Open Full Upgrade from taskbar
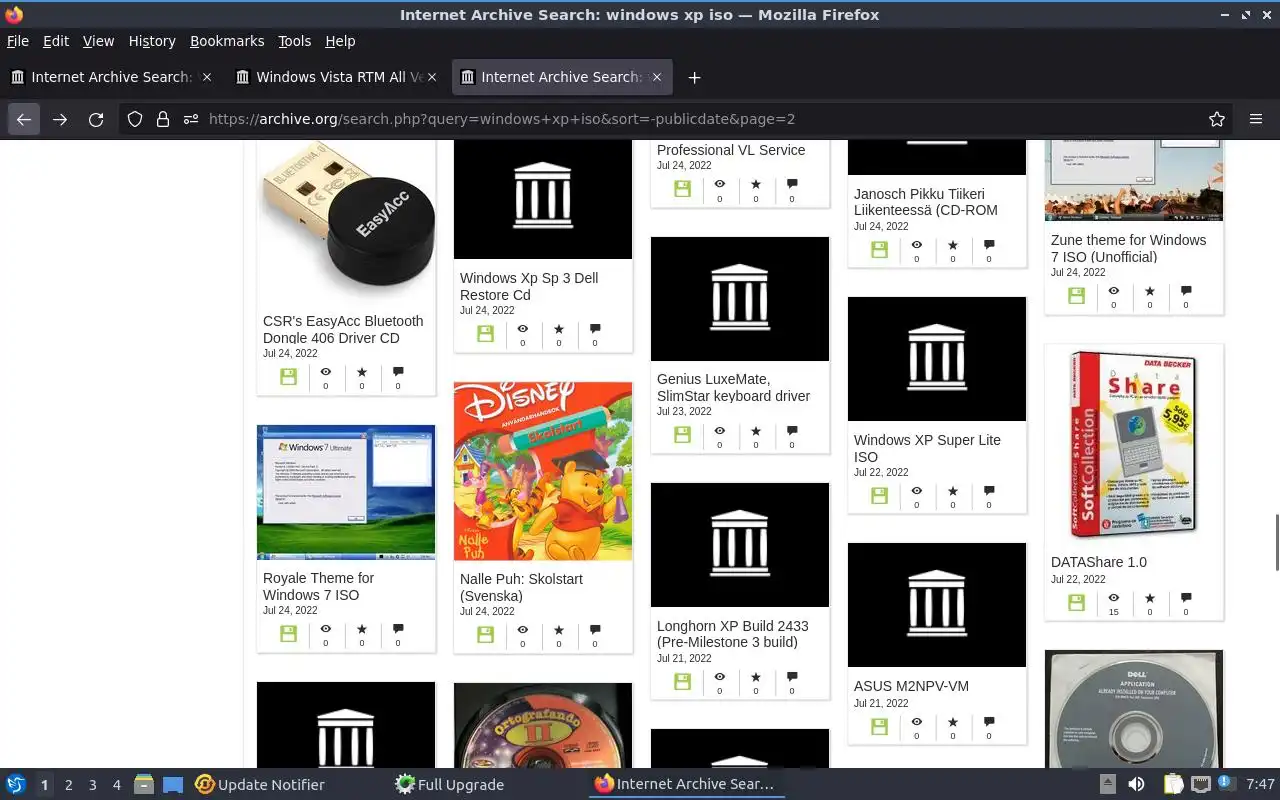The width and height of the screenshot is (1280, 800). click(450, 785)
